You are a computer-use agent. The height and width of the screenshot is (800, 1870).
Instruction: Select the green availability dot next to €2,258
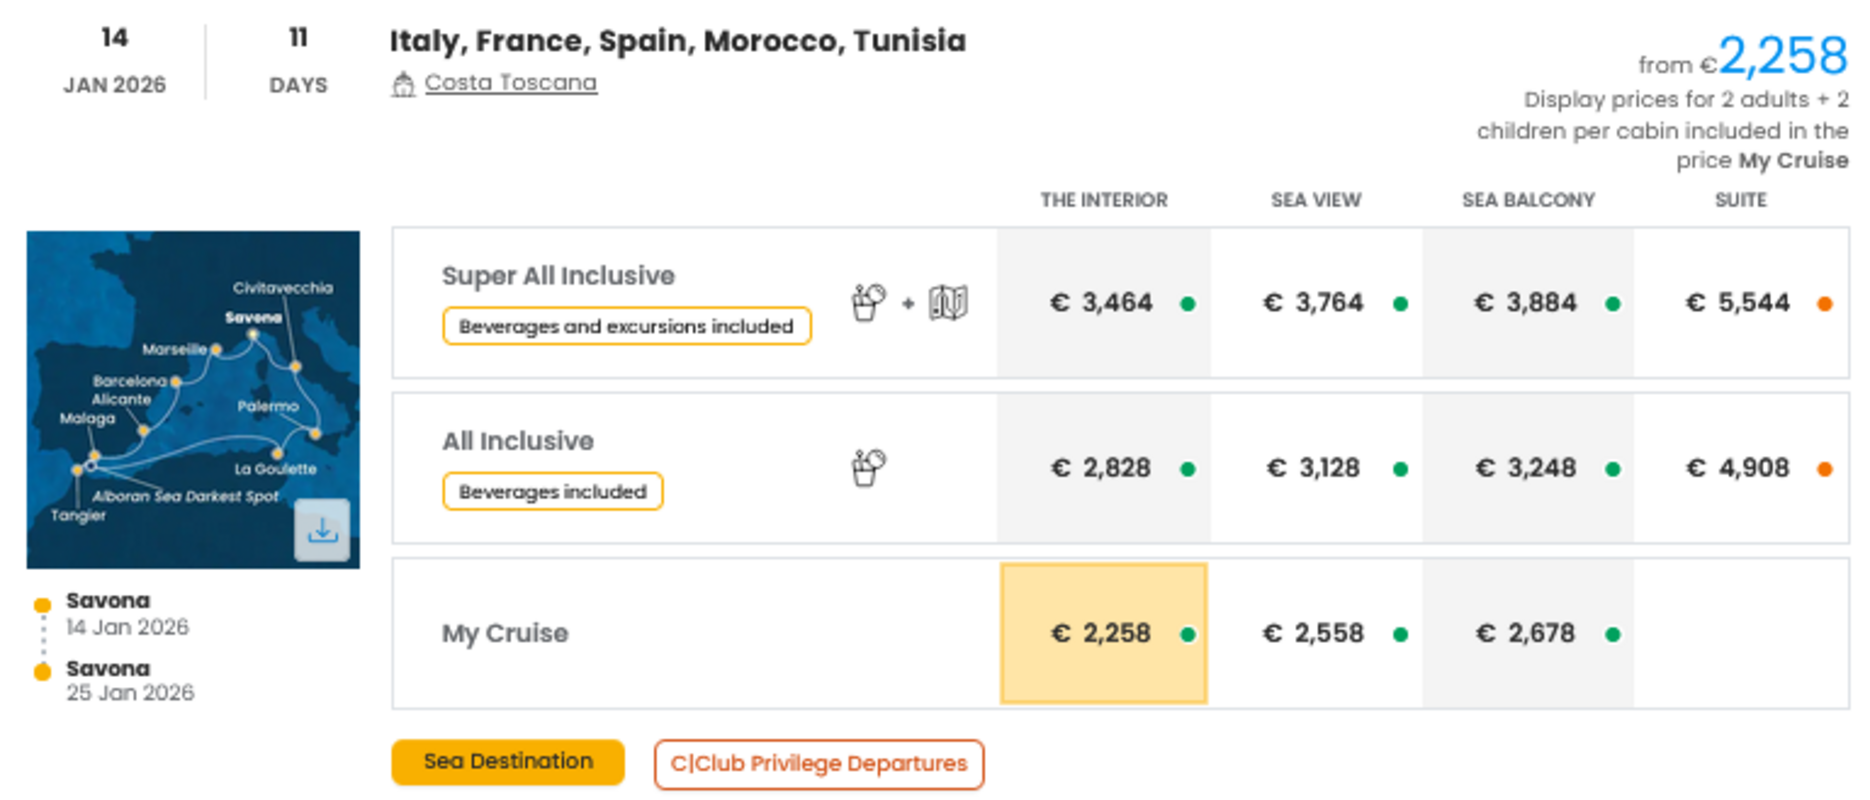(x=1188, y=633)
